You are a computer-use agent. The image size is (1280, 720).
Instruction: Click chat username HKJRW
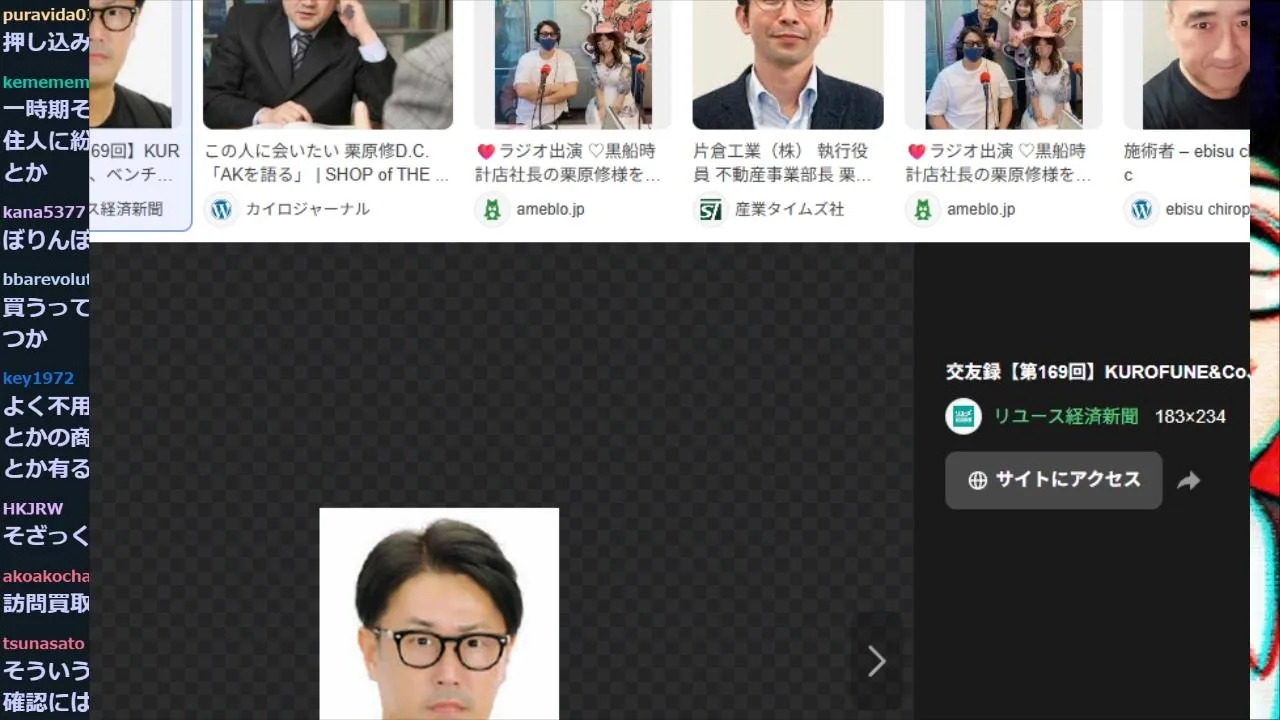coord(33,508)
